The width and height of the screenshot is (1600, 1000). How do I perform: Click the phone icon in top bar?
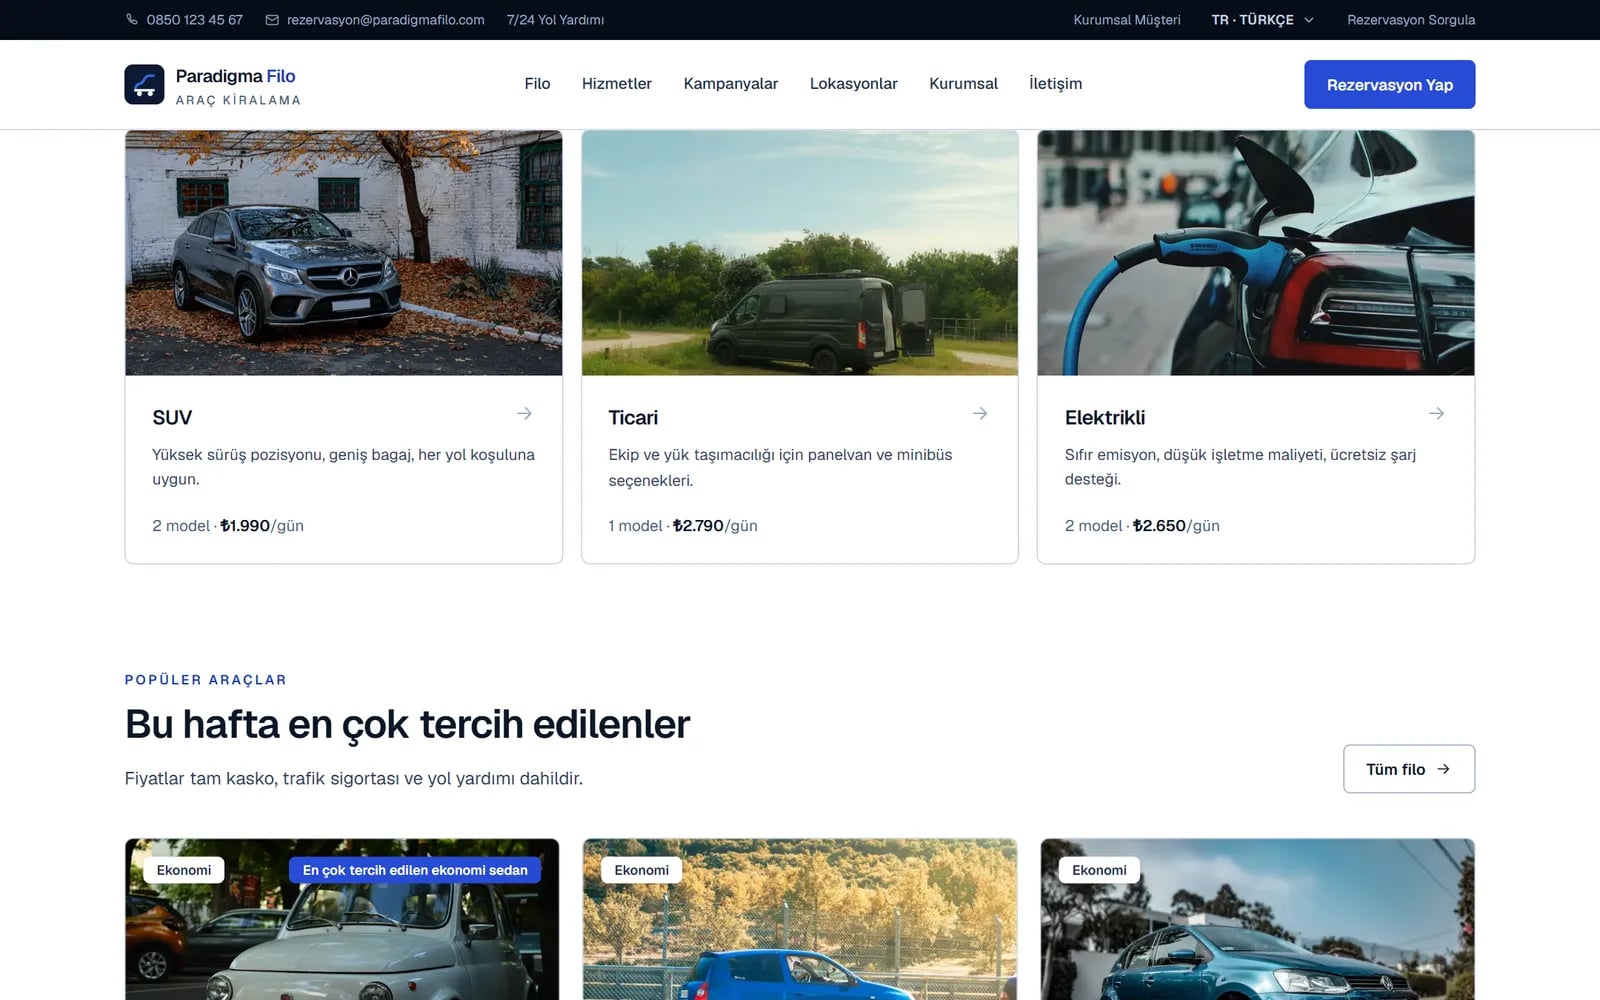pos(132,19)
